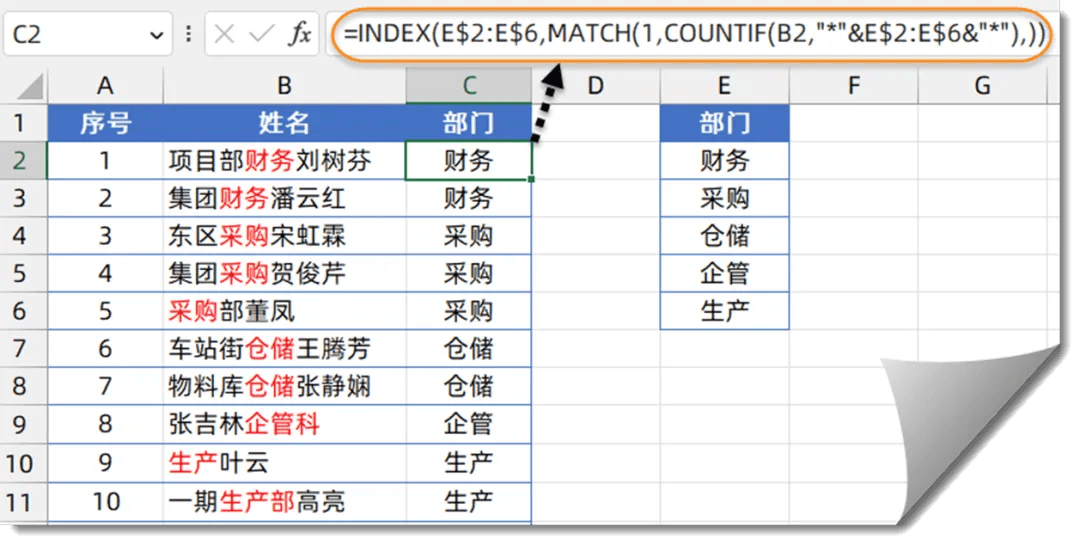The height and width of the screenshot is (545, 1080).
Task: Click the fill handle of cell C2
Action: point(532,179)
